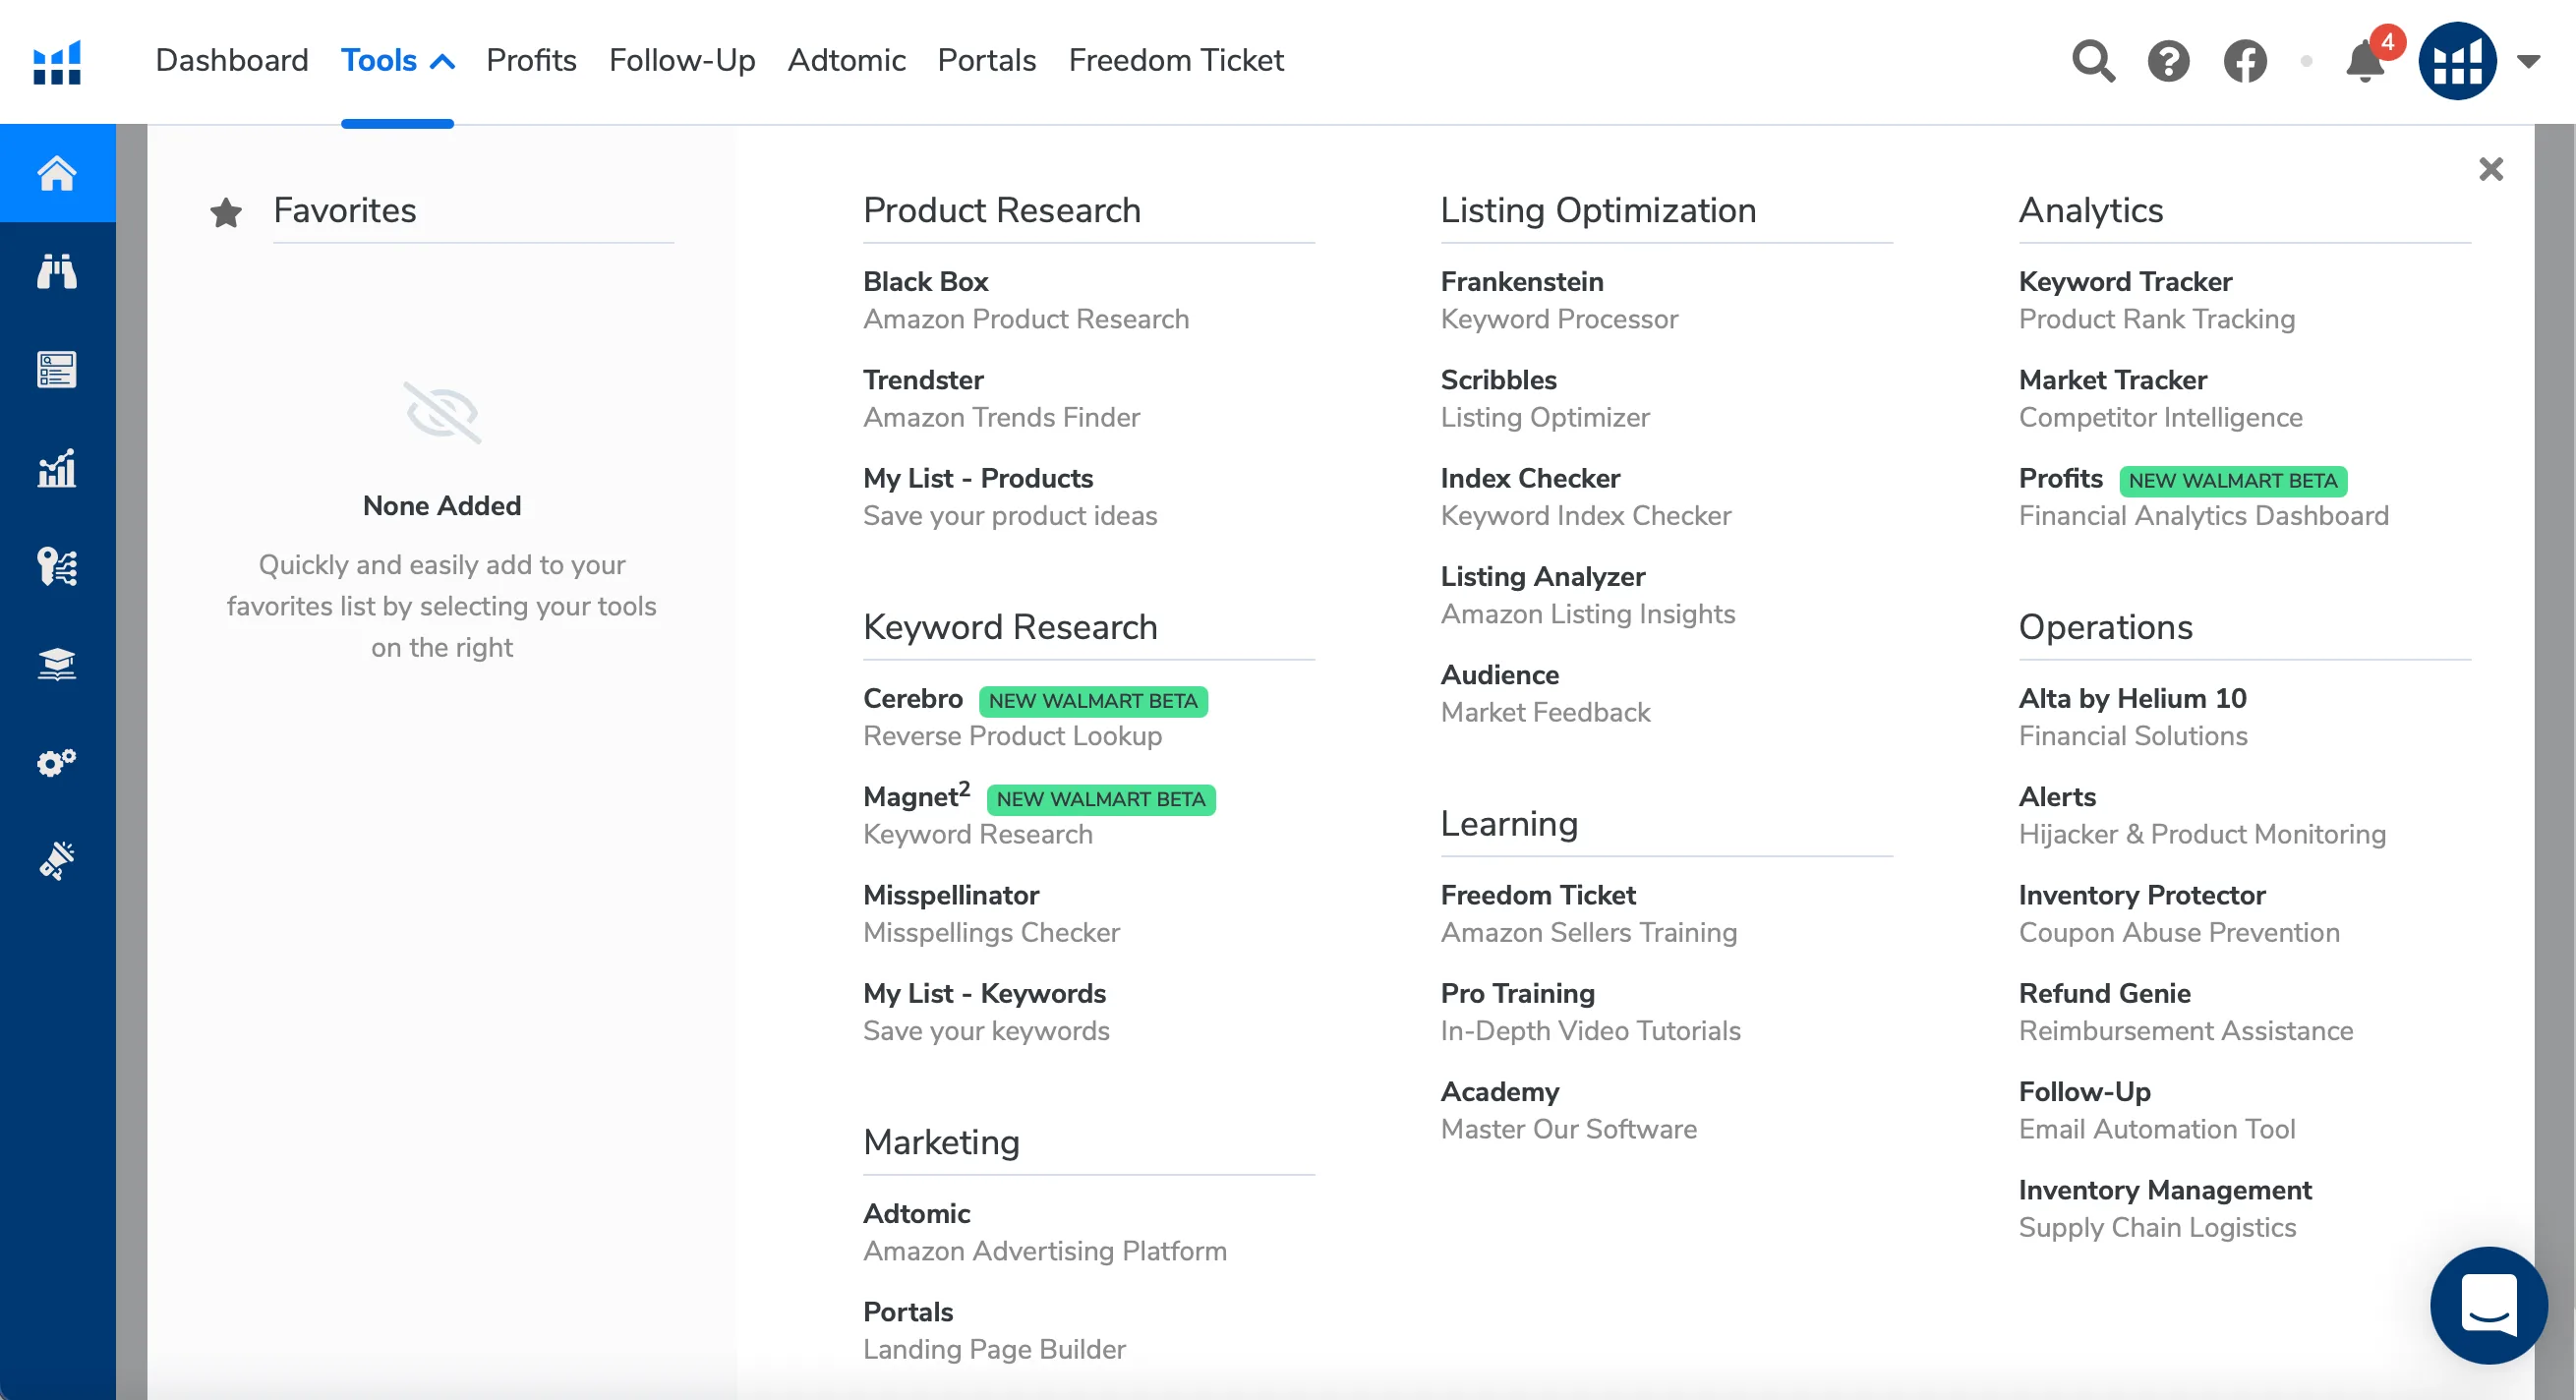This screenshot has height=1400, width=2576.
Task: Open Portals in top navigation
Action: tap(986, 61)
